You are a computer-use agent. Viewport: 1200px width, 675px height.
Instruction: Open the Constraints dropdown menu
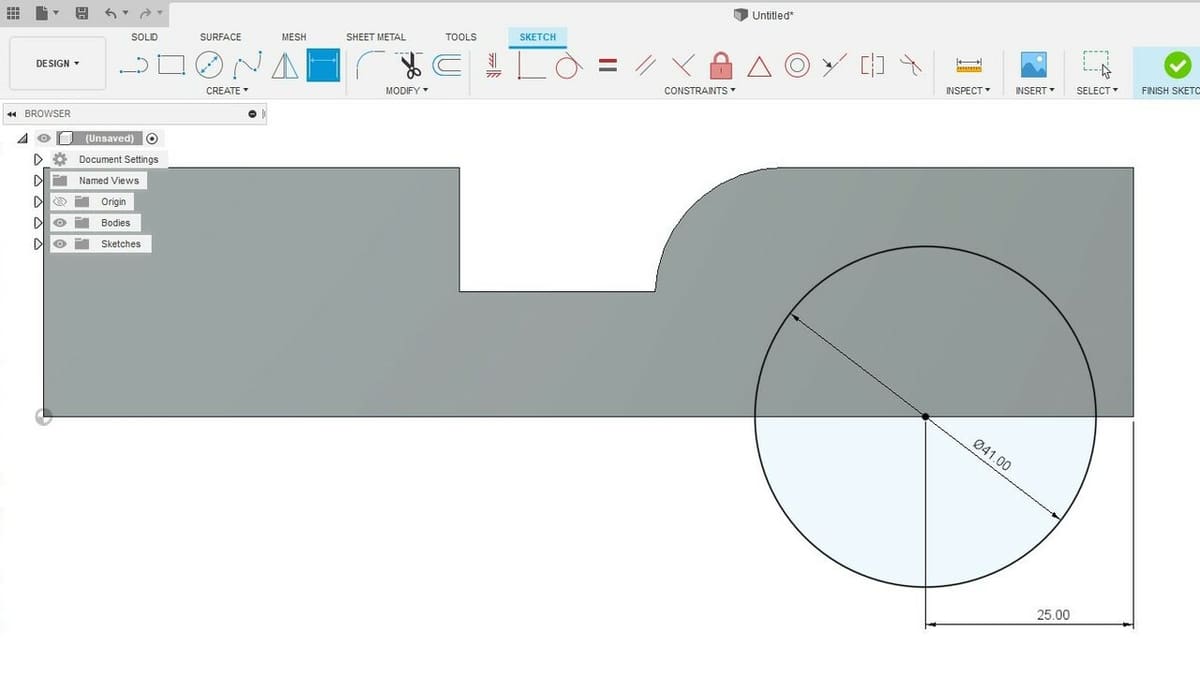click(700, 91)
